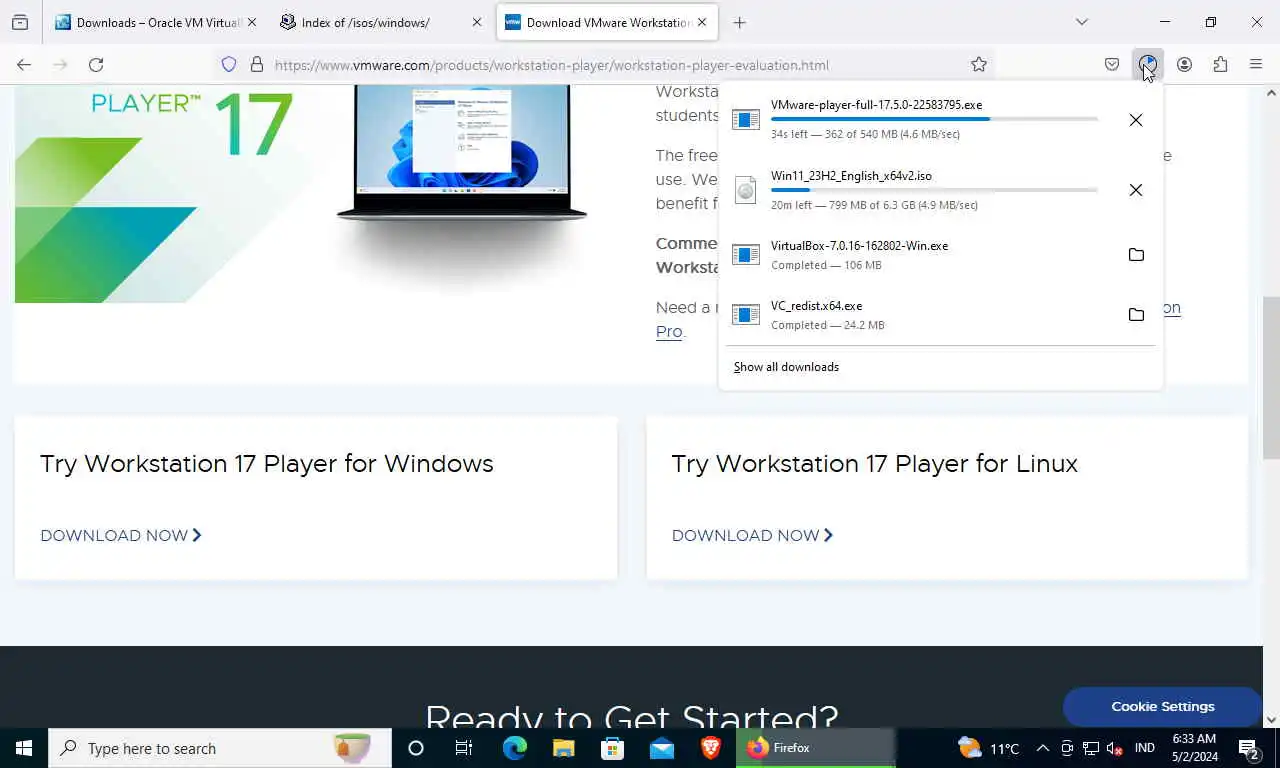This screenshot has height=768, width=1280.
Task: Select the Firefox taskbar button
Action: 816,748
